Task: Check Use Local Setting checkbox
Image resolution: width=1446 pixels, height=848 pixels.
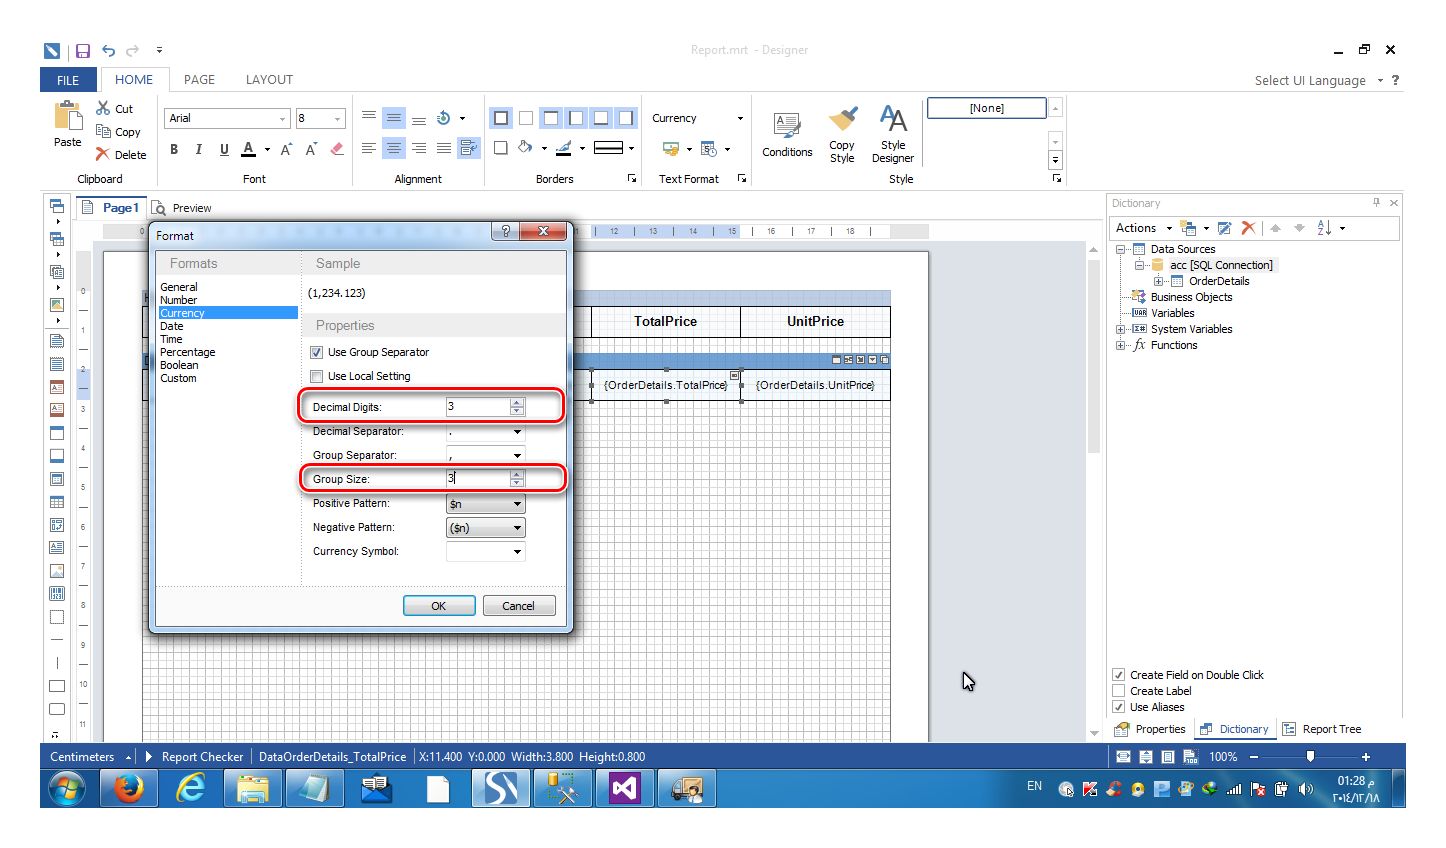Action: pos(316,376)
